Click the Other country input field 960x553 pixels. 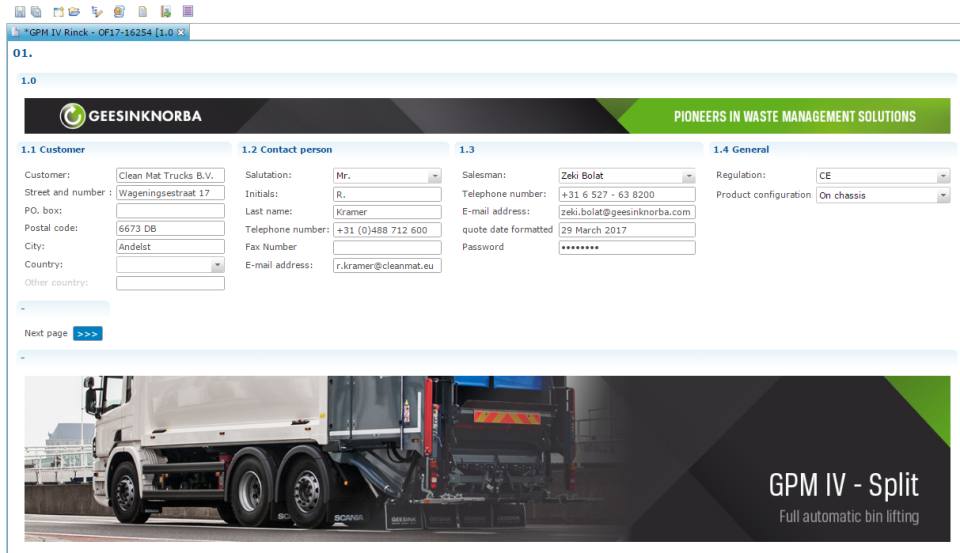(x=170, y=283)
